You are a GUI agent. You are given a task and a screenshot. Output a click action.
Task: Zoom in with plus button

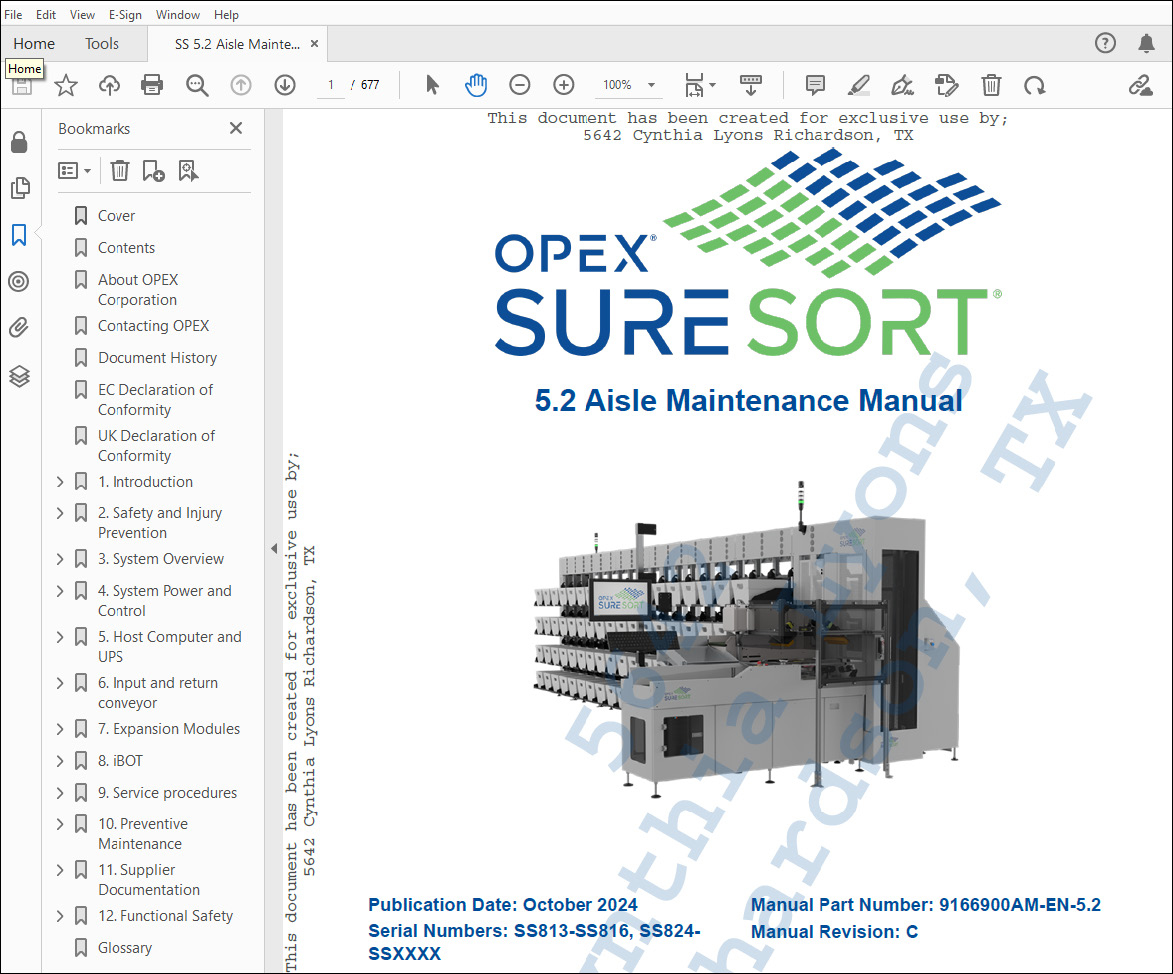pyautogui.click(x=564, y=85)
